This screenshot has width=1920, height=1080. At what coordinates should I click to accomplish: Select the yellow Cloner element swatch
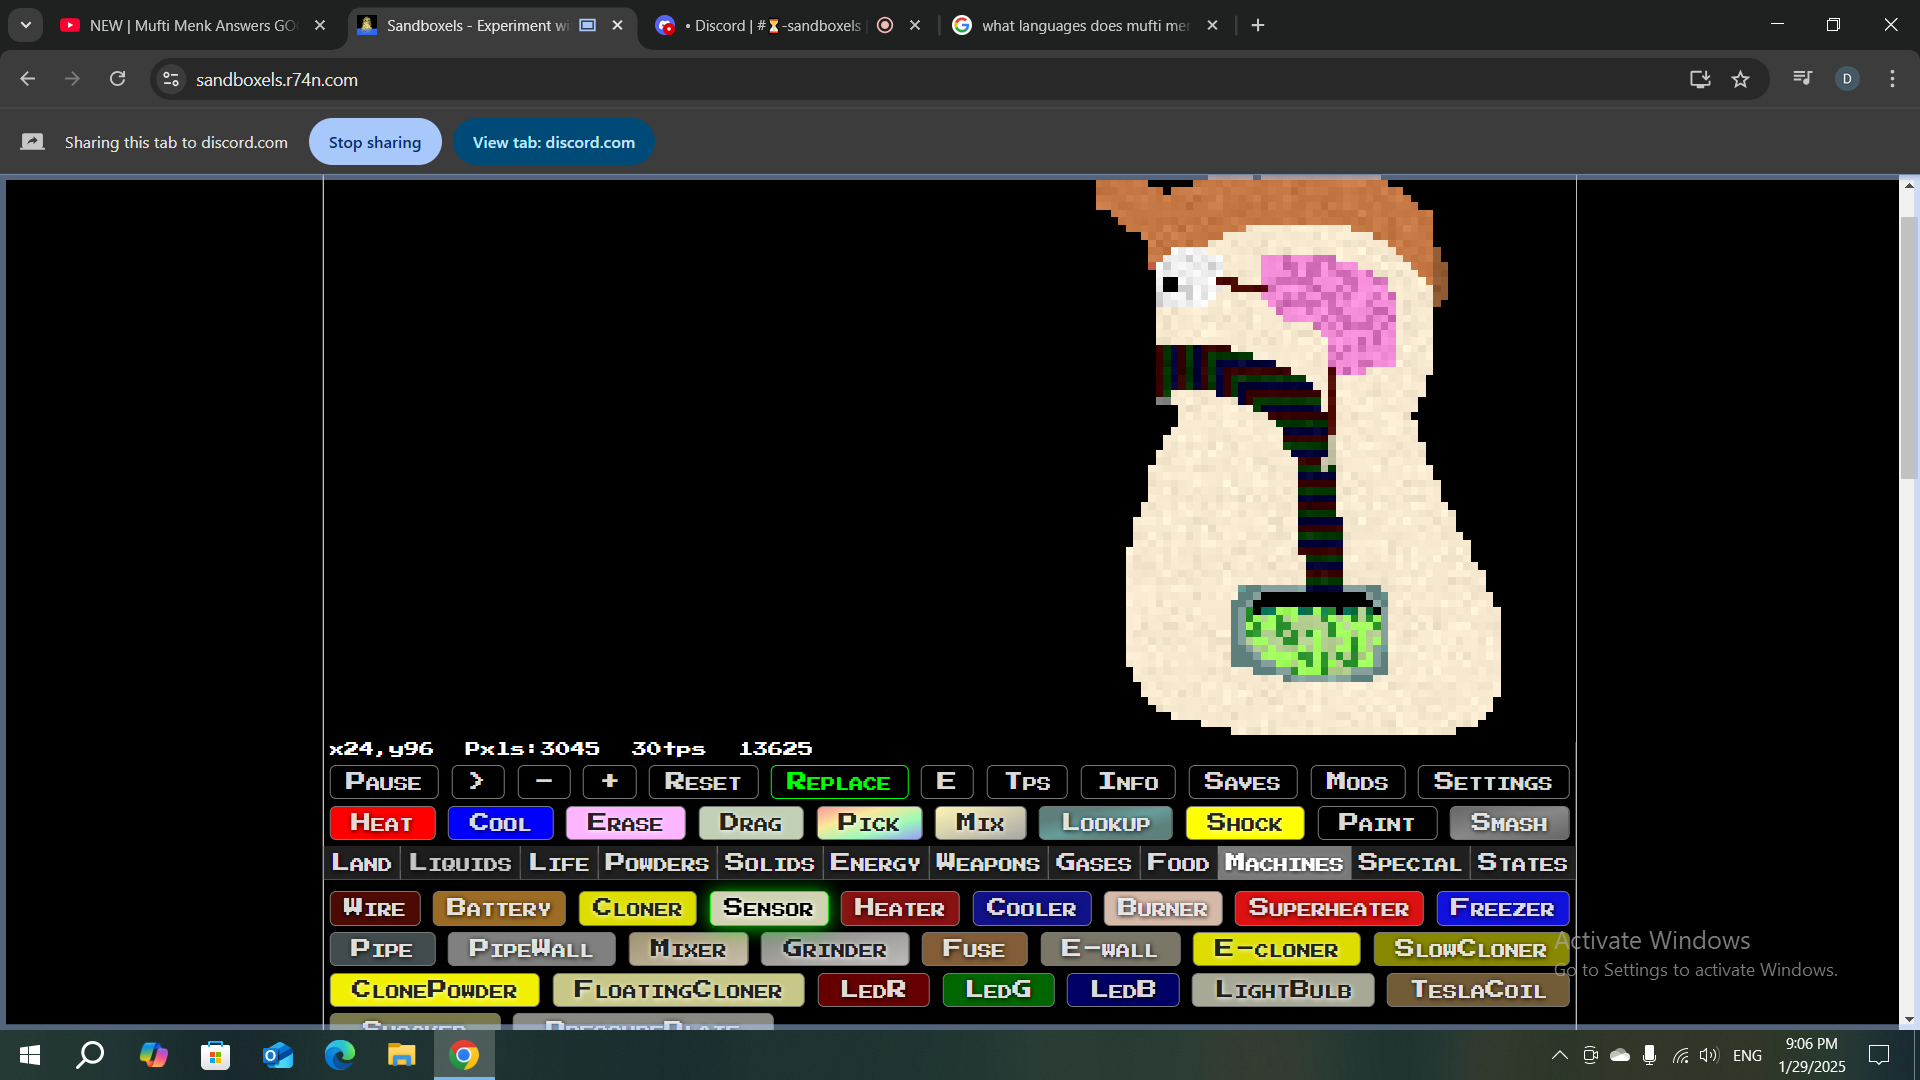[637, 908]
